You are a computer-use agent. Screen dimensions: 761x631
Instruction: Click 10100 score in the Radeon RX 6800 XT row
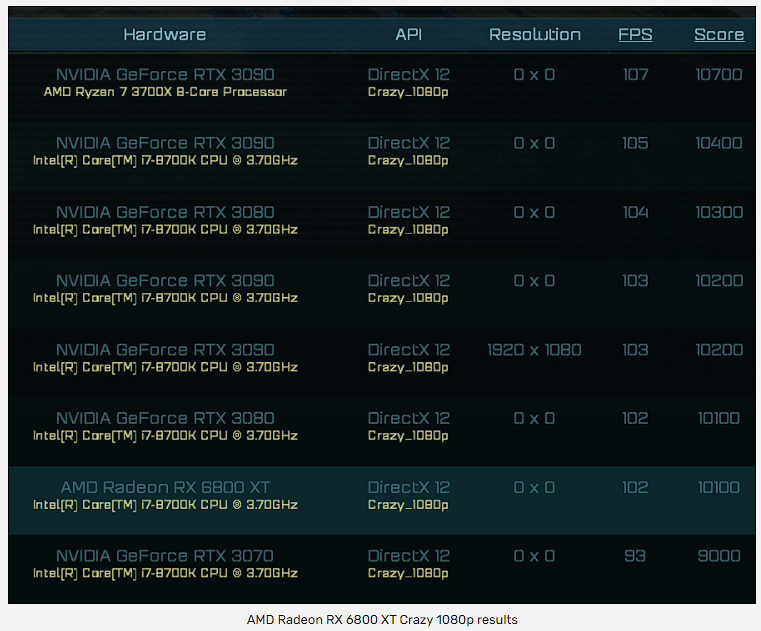(x=719, y=487)
